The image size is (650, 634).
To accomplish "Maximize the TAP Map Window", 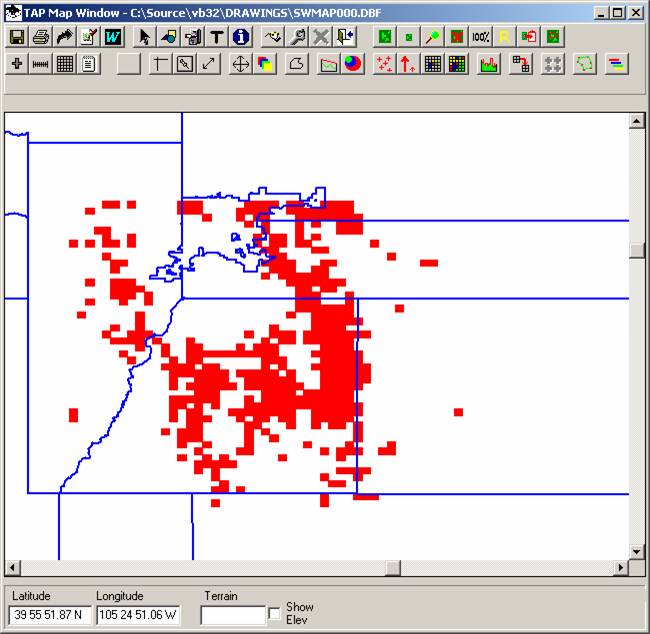I will point(618,13).
